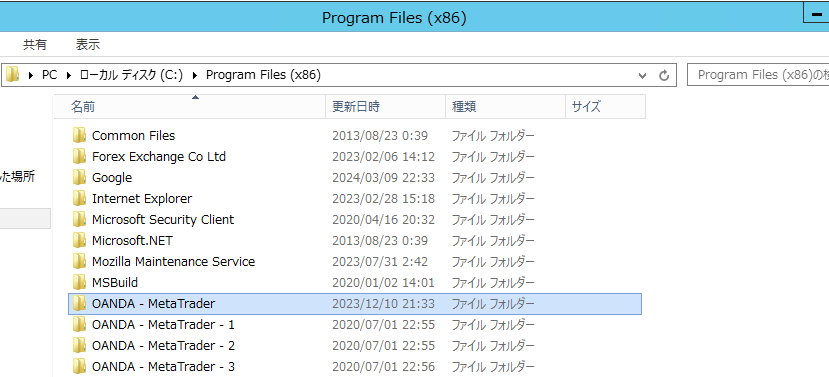Click the date 2023/12/10 21:33

point(383,304)
